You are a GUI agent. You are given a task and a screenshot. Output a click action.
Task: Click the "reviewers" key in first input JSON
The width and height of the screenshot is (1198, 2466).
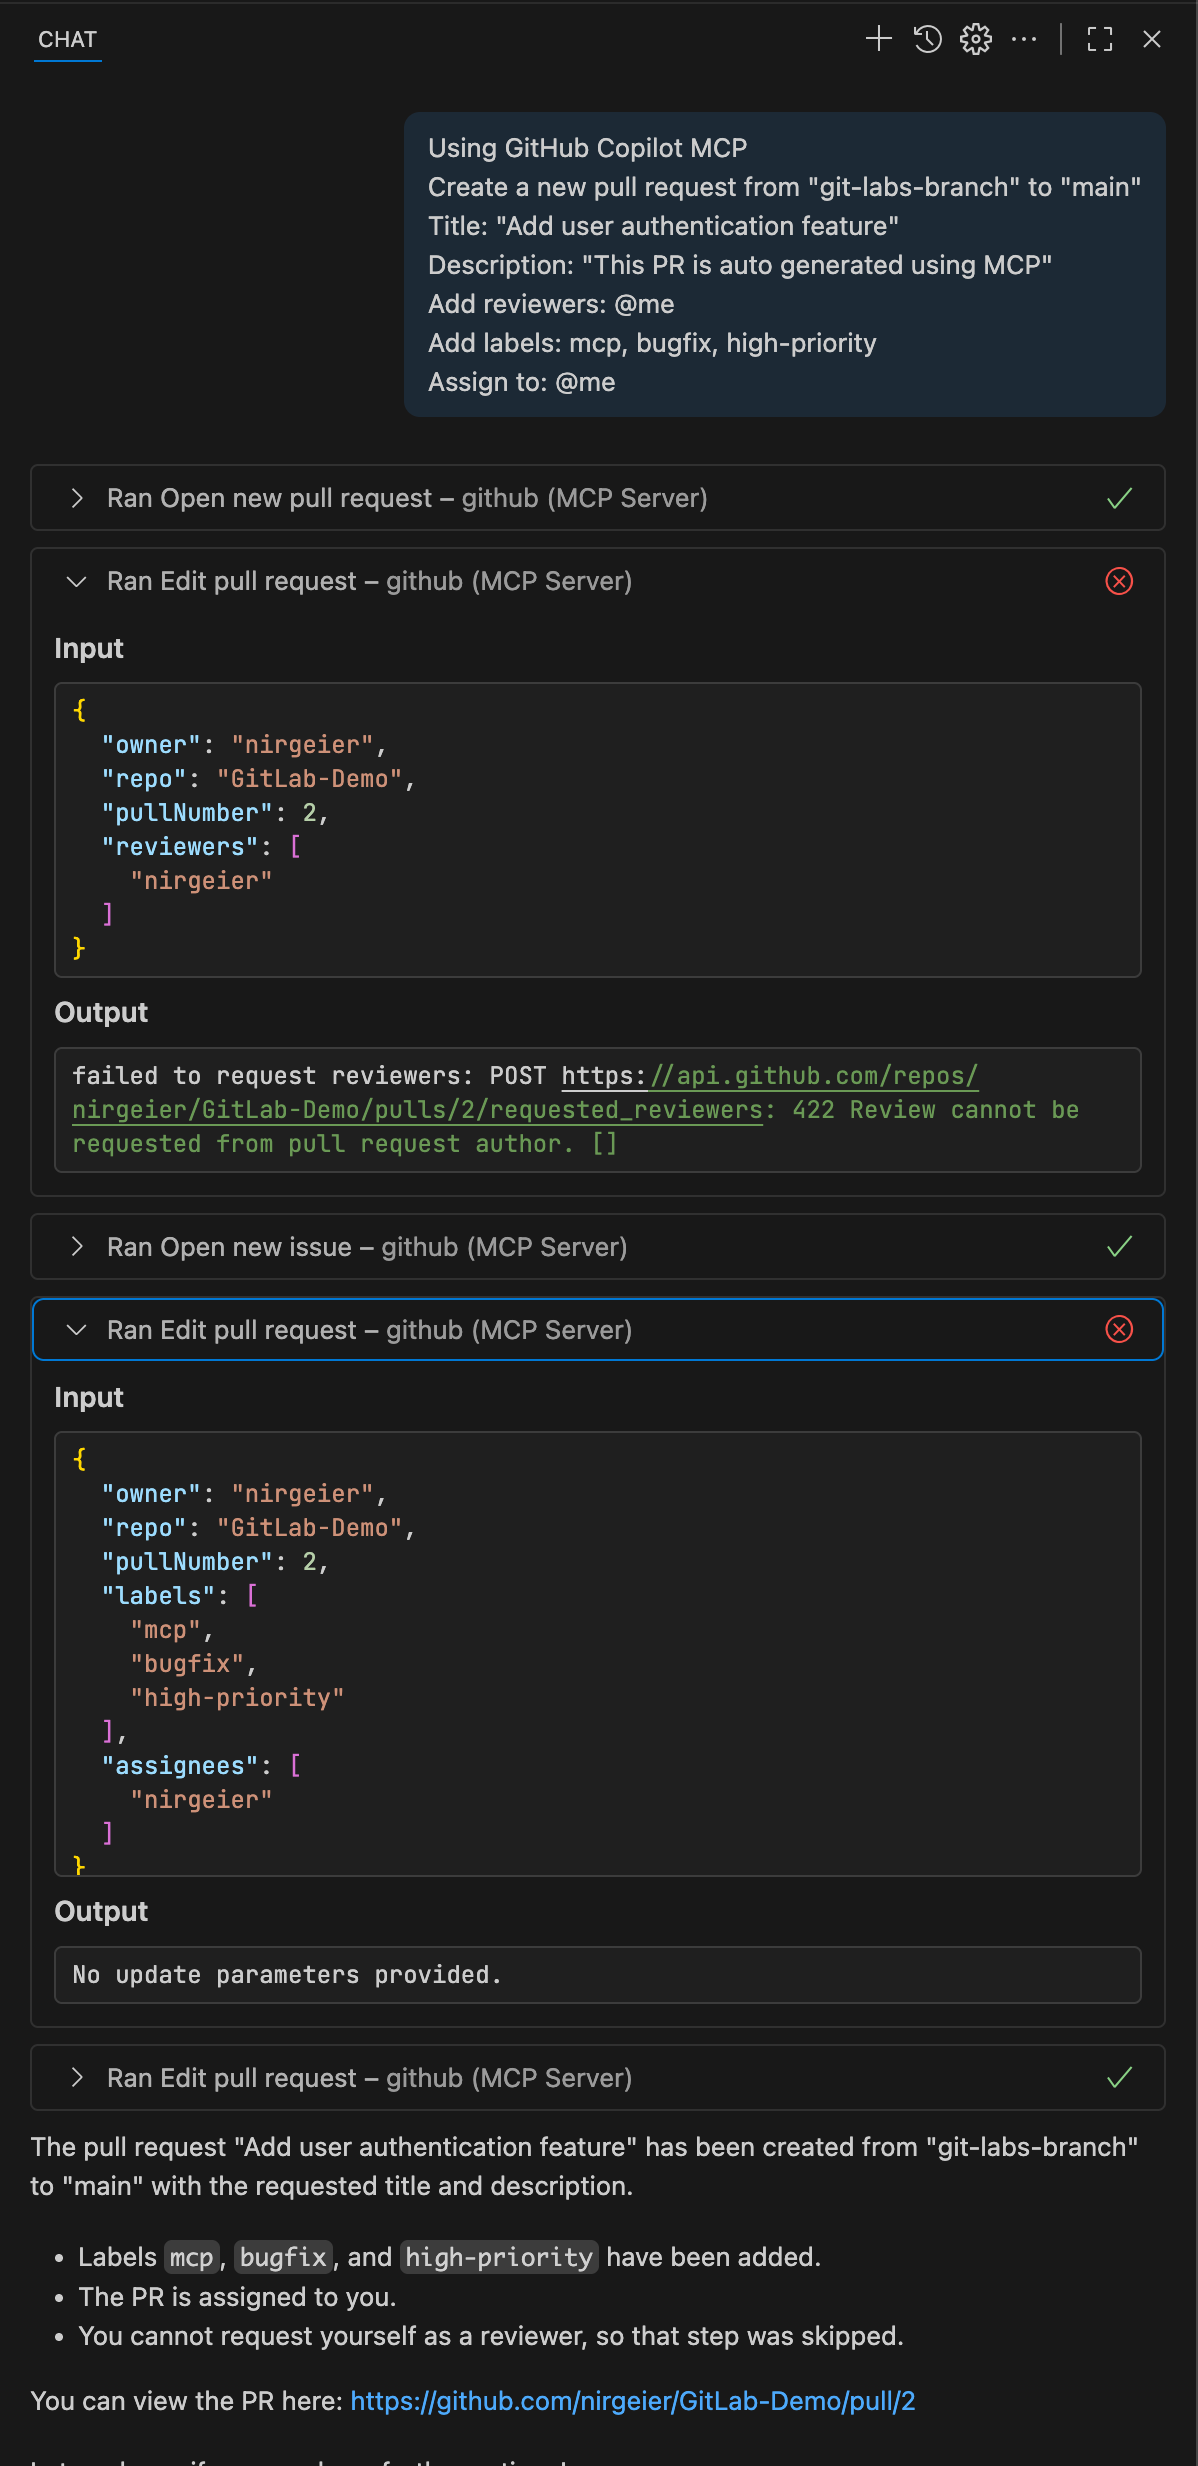(x=180, y=847)
